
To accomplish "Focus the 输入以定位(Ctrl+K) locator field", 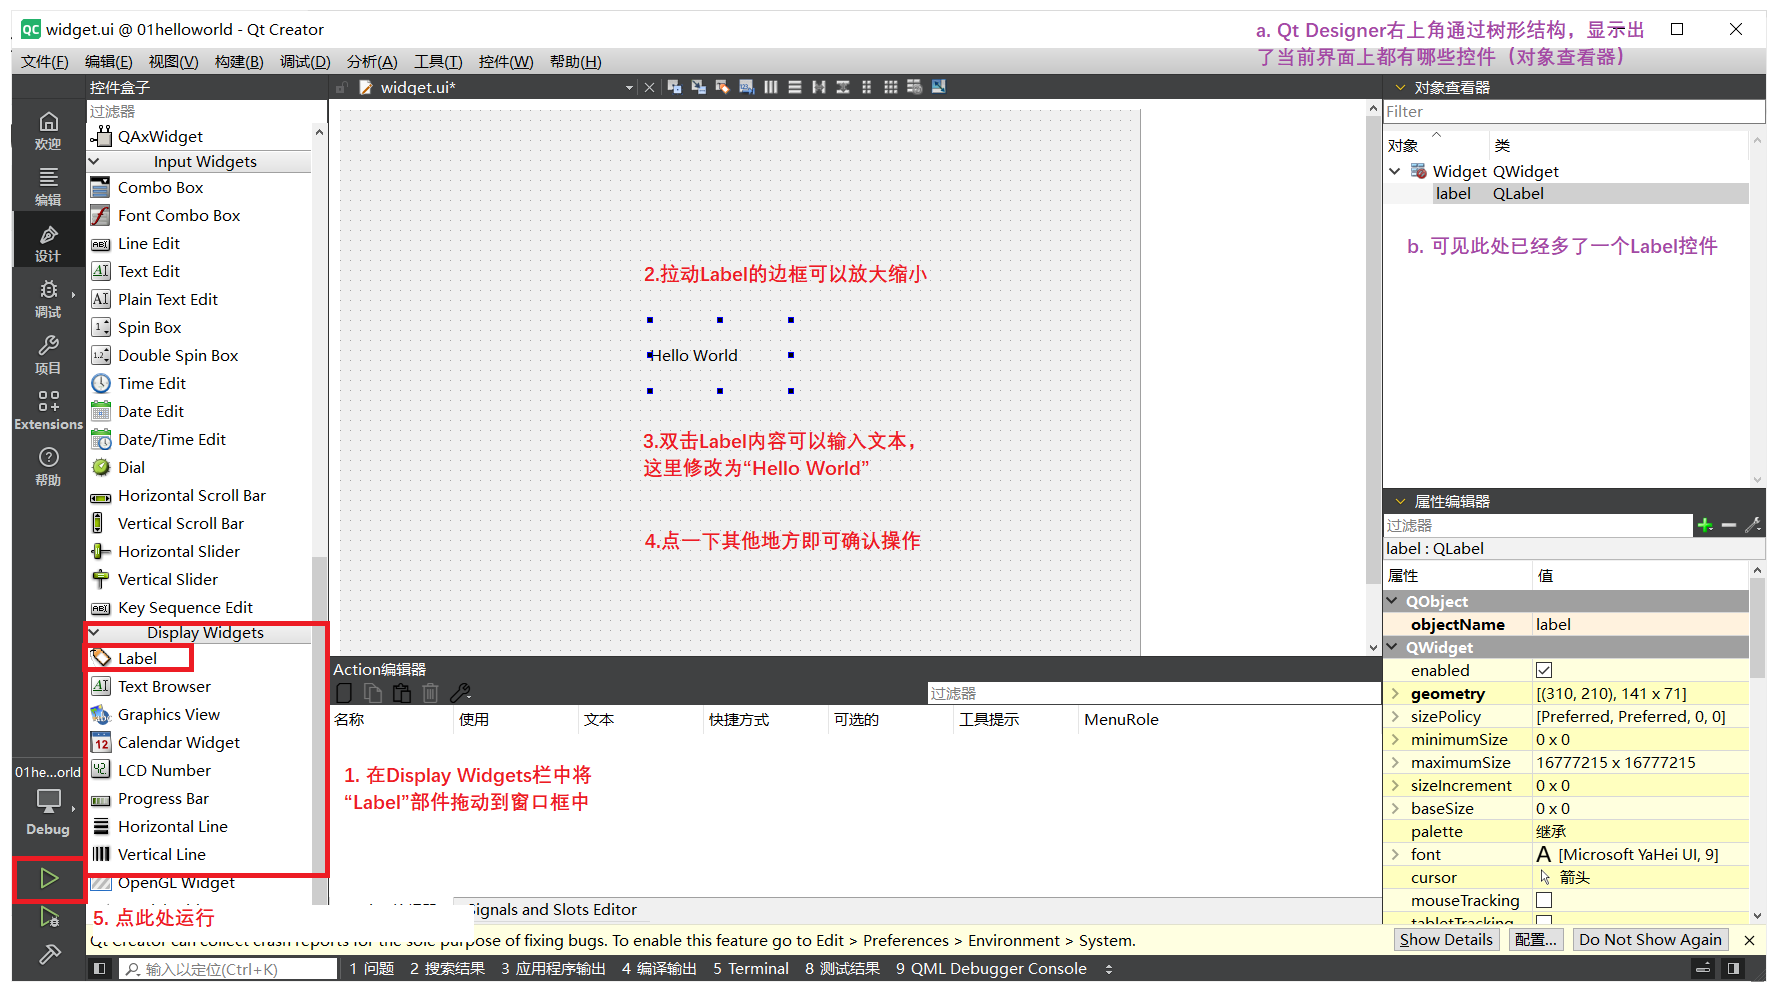I will [229, 968].
